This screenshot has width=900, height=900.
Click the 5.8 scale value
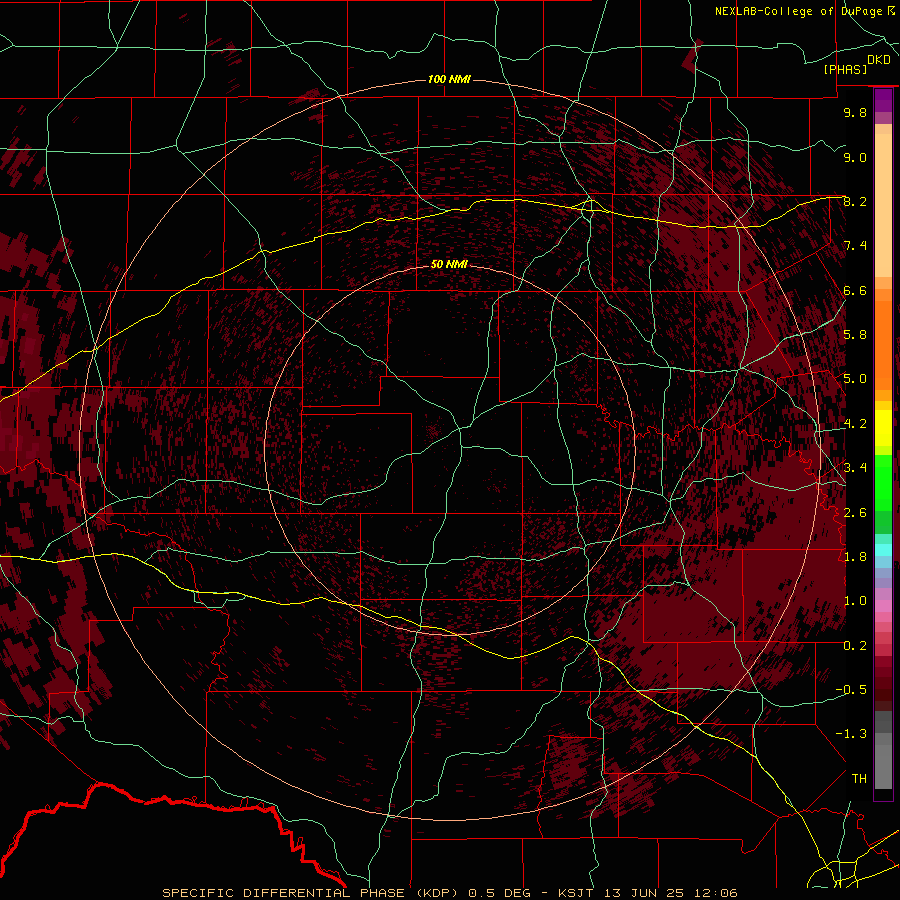(x=855, y=335)
